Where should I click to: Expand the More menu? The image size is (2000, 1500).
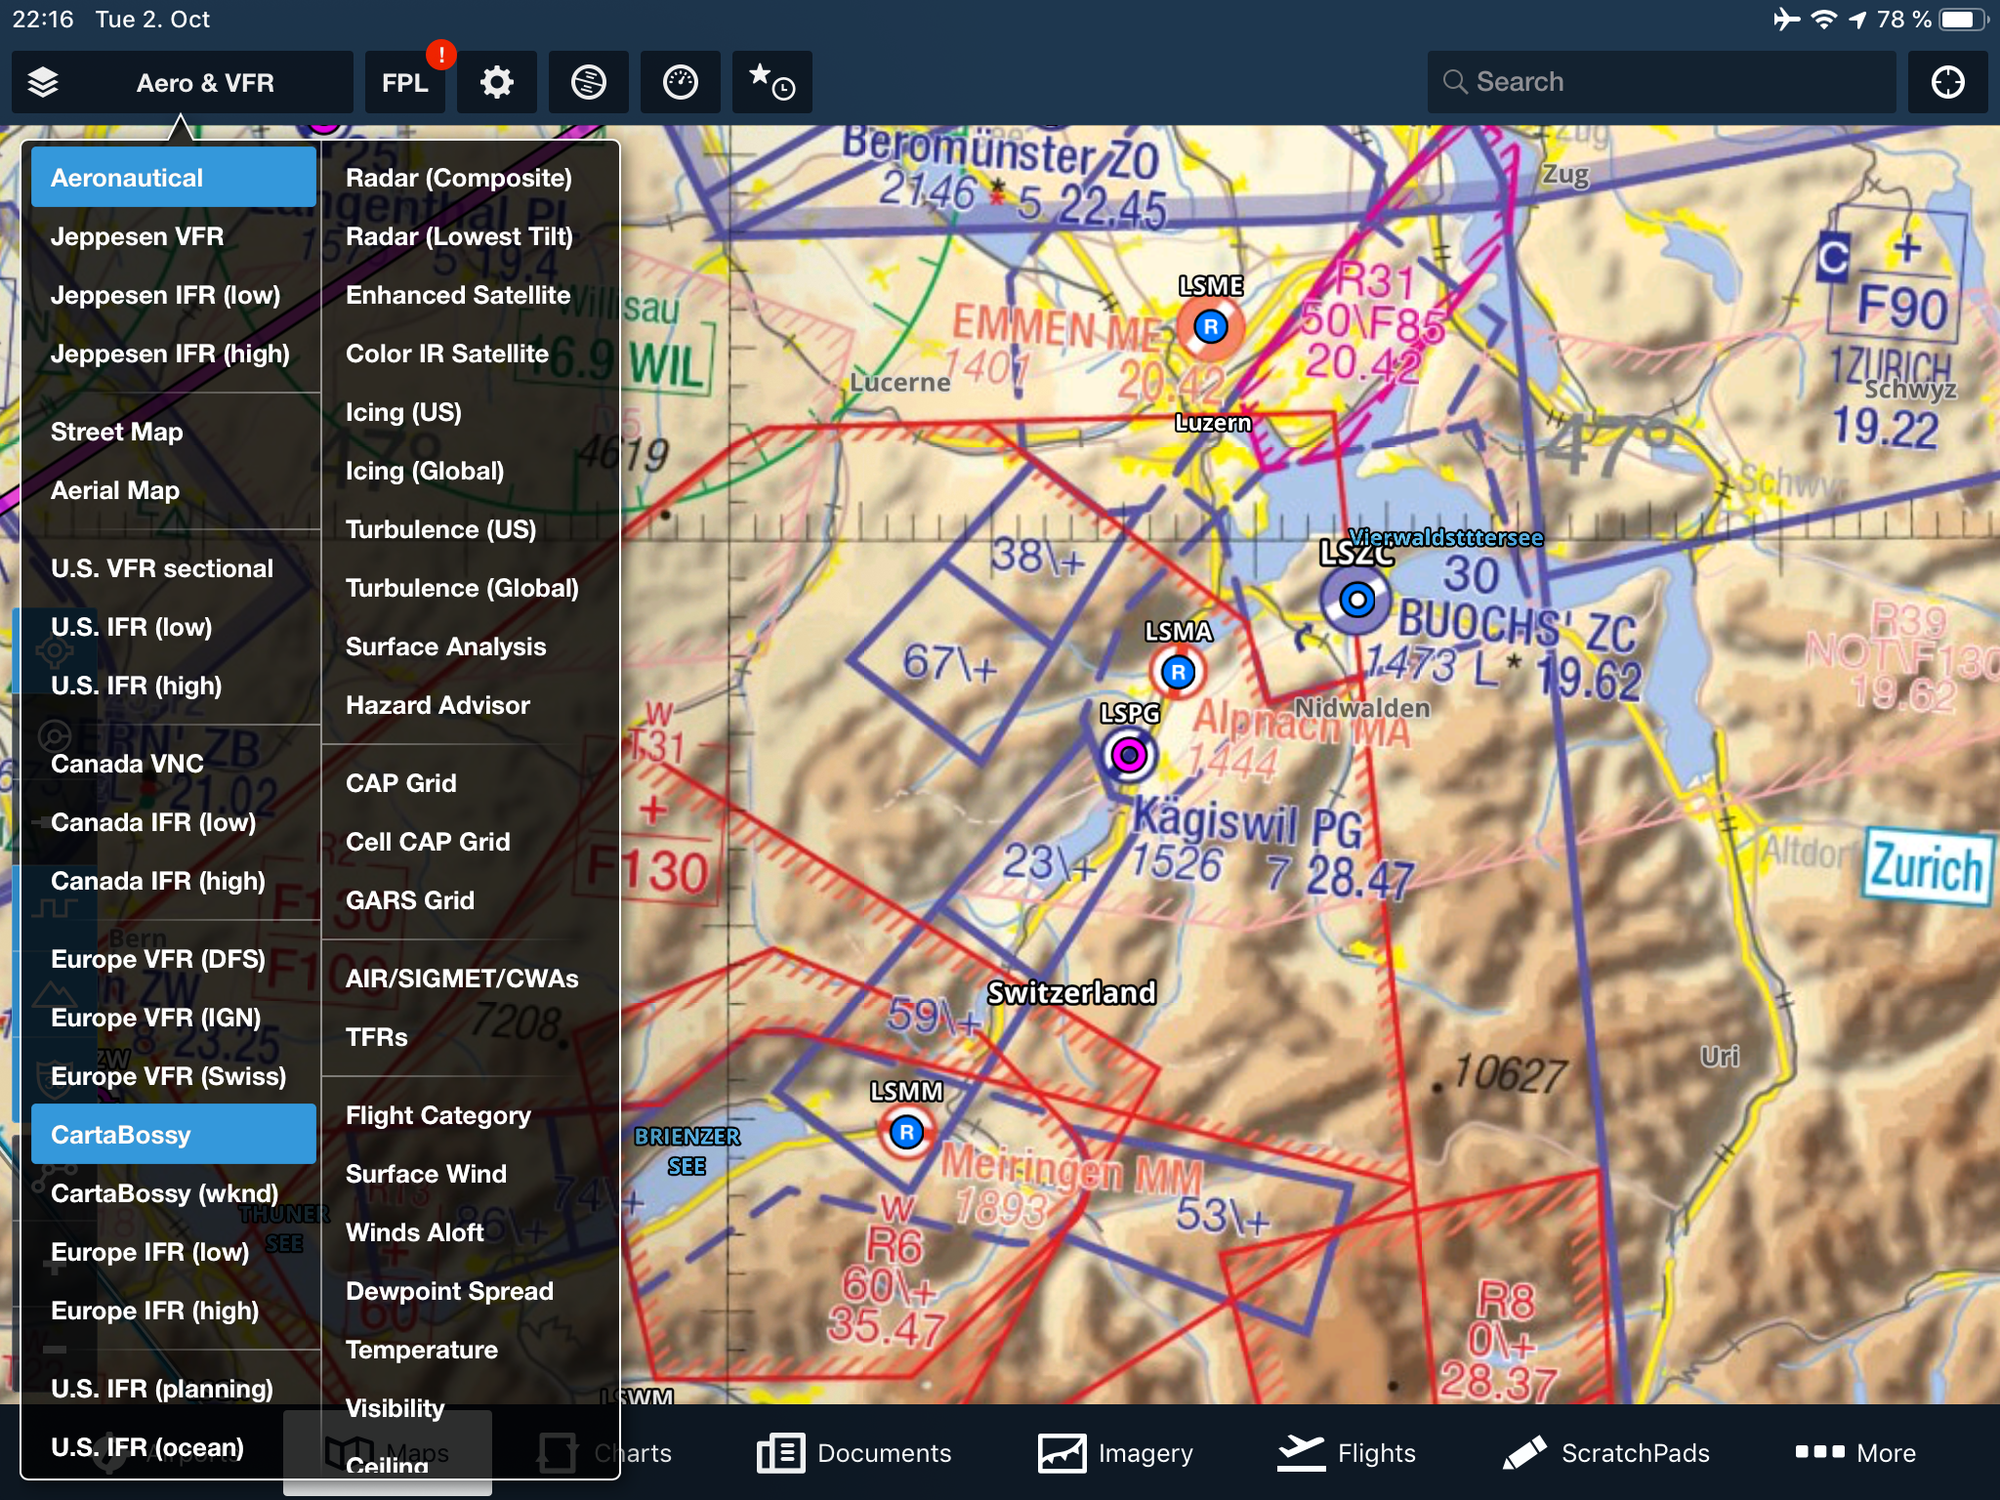coord(1856,1453)
